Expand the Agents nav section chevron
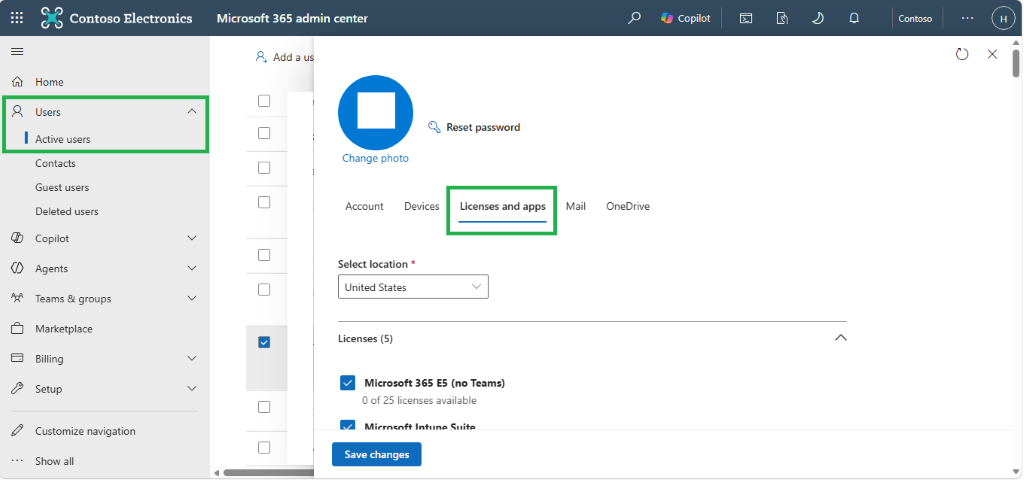This screenshot has height=480, width=1024. pyautogui.click(x=192, y=268)
